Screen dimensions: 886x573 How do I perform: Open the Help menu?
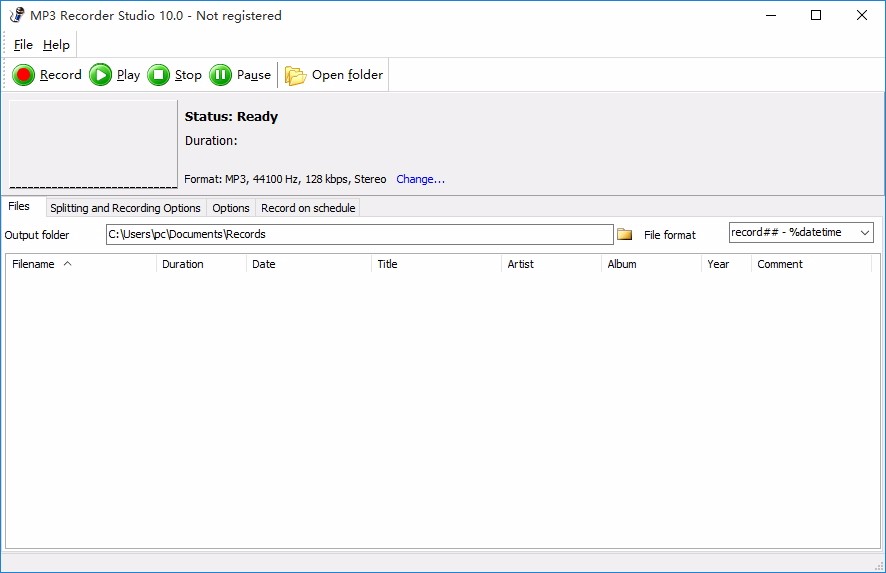click(56, 45)
